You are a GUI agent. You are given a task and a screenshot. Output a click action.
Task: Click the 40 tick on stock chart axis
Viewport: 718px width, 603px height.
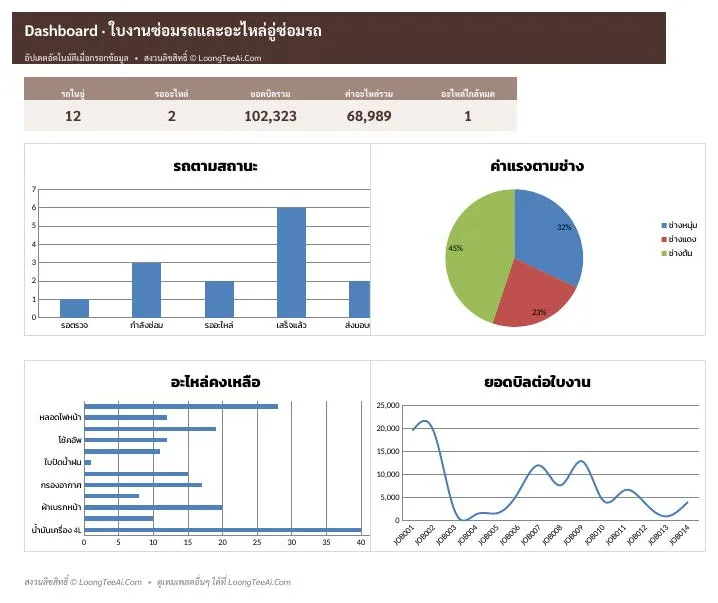click(x=361, y=542)
